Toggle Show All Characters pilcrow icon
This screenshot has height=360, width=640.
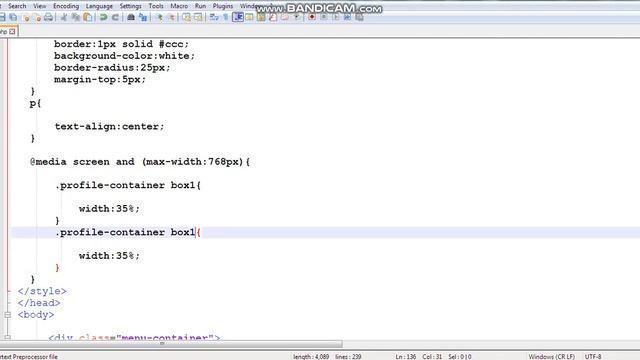pyautogui.click(x=226, y=17)
